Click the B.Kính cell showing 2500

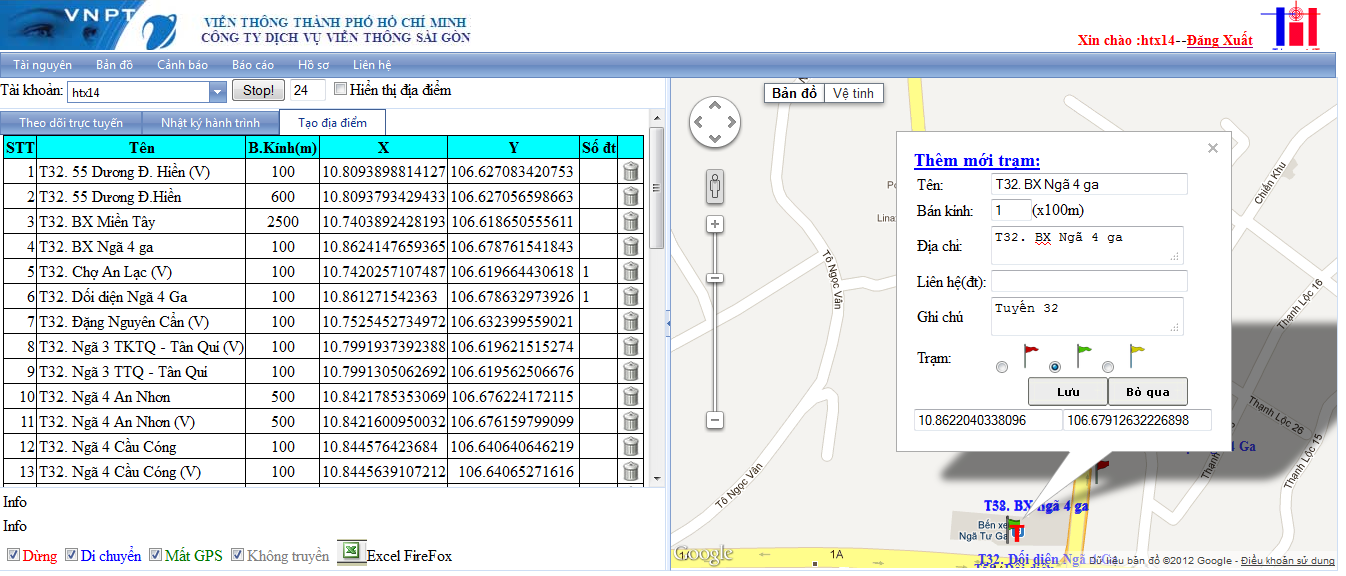(283, 222)
